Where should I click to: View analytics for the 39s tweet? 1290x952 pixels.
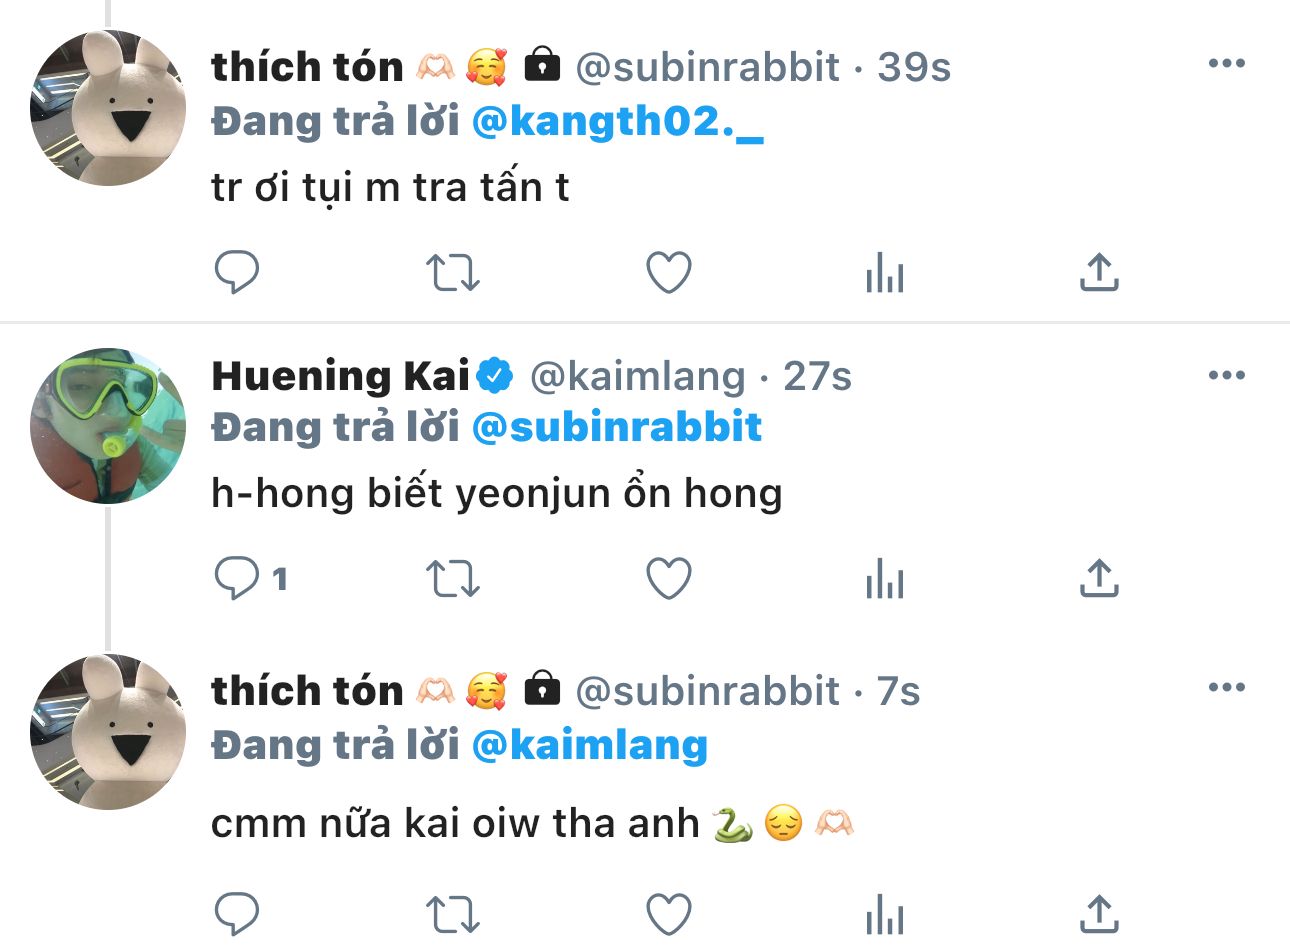885,272
